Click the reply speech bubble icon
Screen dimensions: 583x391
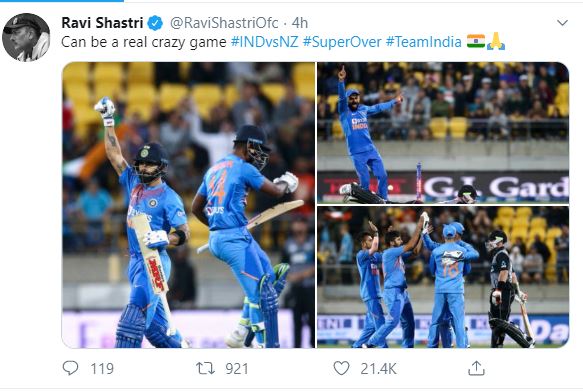70,368
